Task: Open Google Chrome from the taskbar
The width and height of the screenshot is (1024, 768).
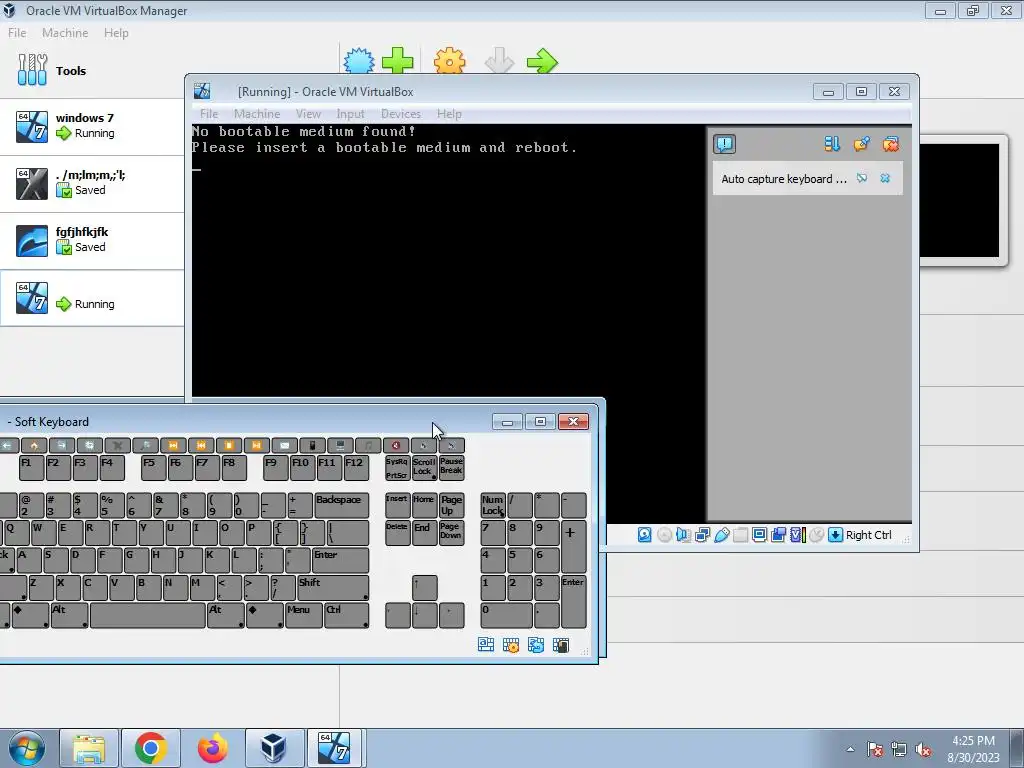Action: (150, 748)
